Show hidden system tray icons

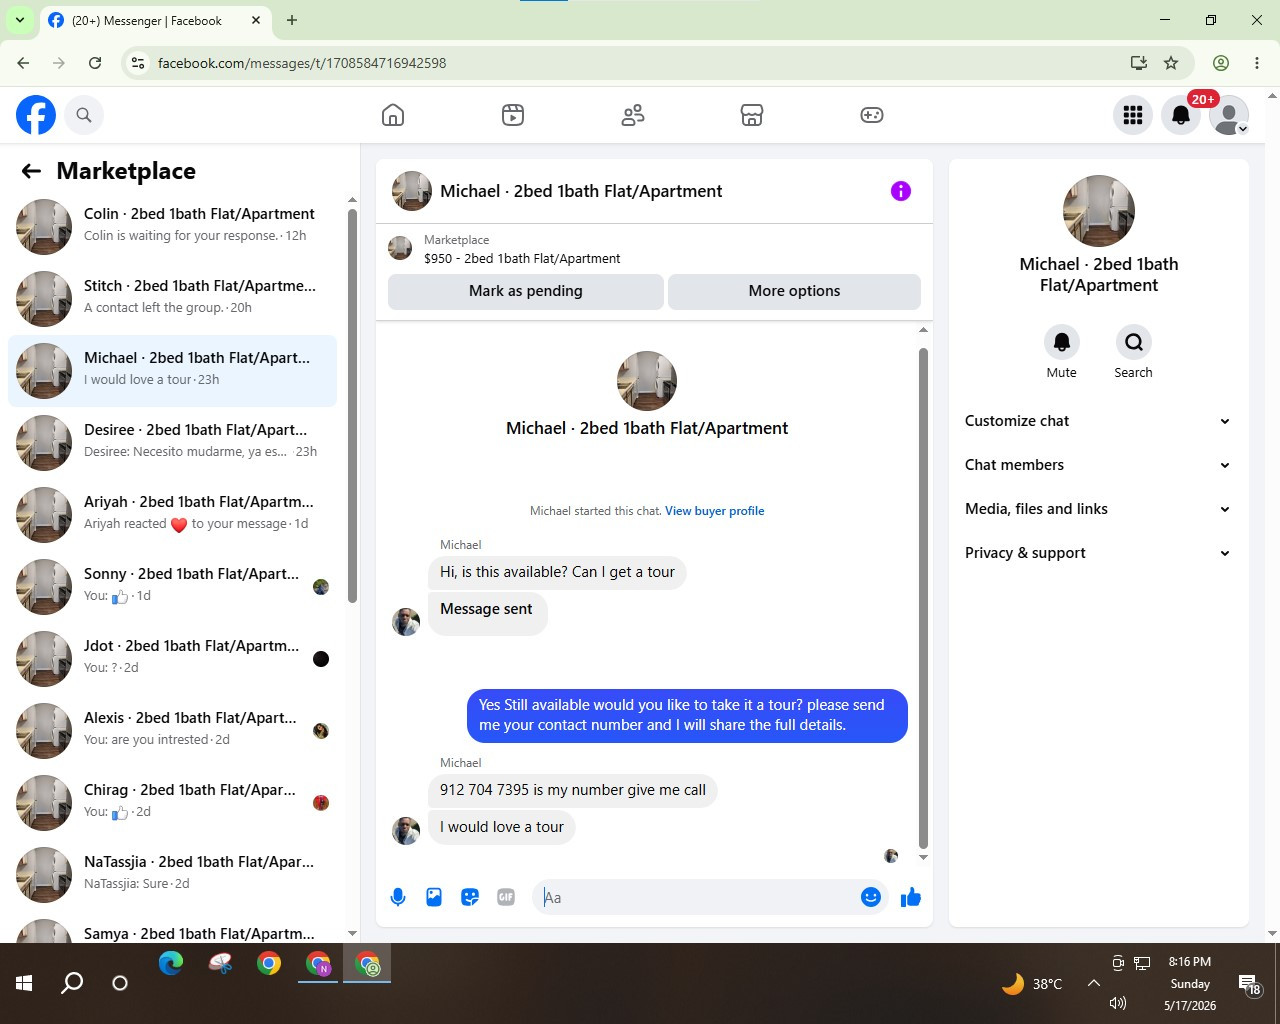(1094, 983)
